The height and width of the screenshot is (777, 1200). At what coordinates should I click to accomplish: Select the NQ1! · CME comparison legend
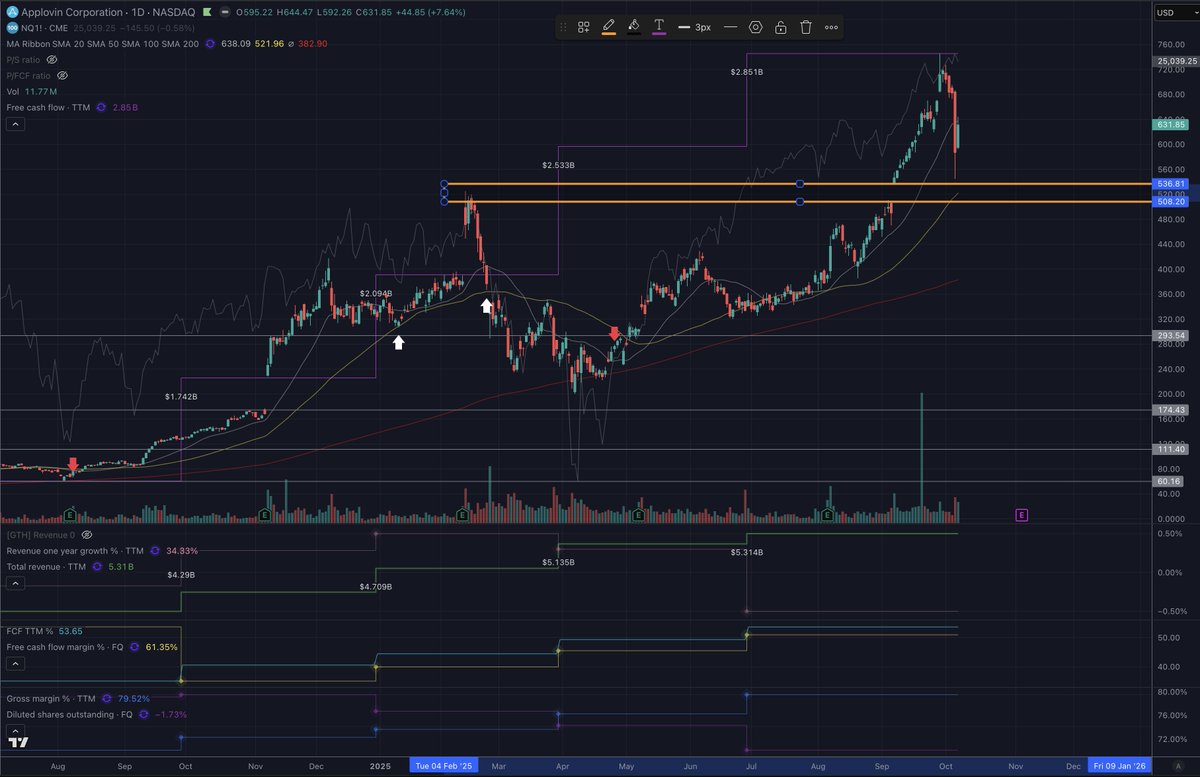44,28
